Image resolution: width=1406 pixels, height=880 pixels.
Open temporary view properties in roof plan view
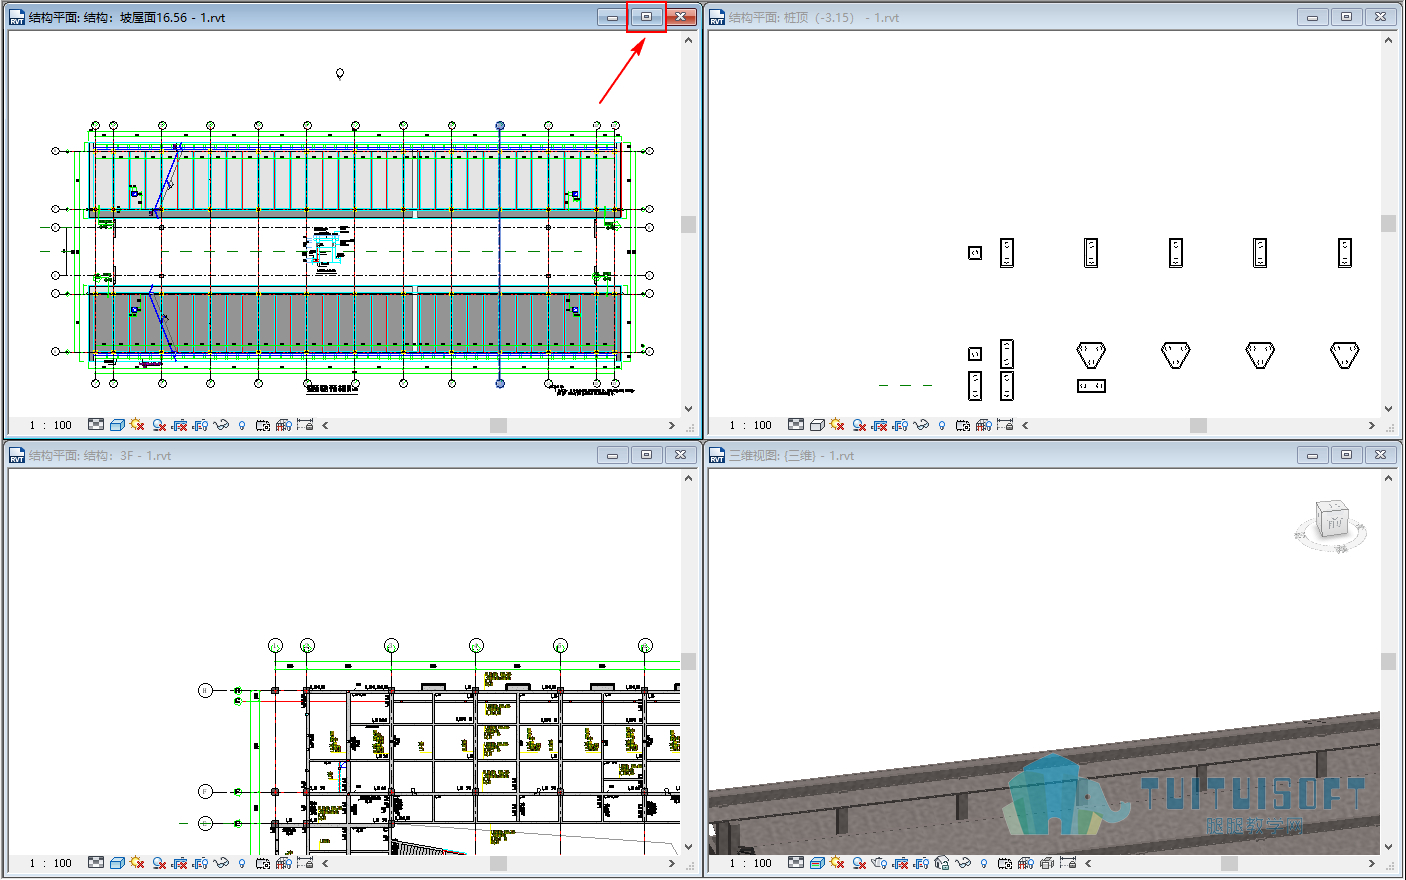tap(263, 425)
